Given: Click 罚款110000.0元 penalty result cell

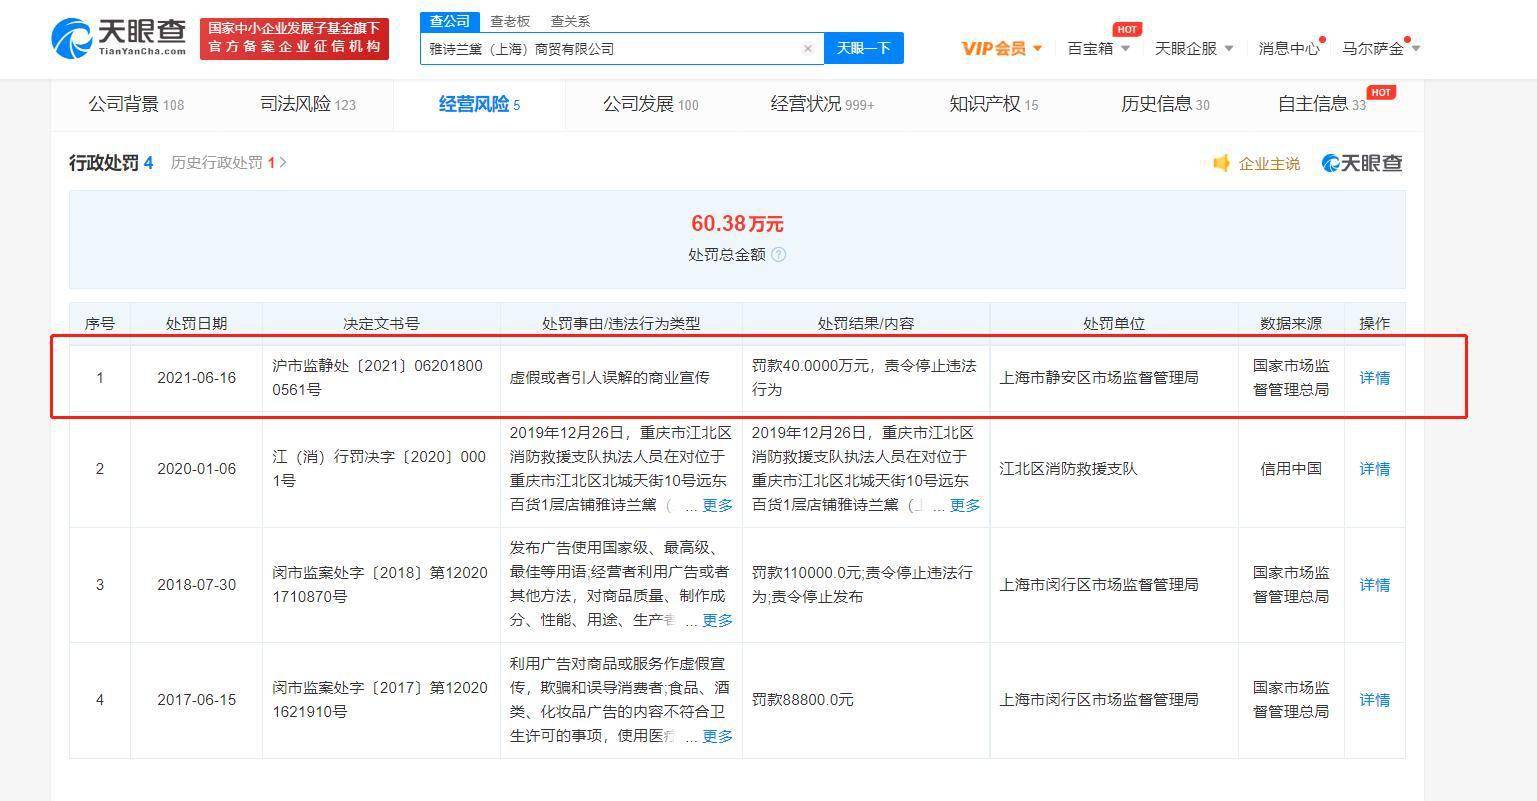Looking at the screenshot, I should click(862, 585).
